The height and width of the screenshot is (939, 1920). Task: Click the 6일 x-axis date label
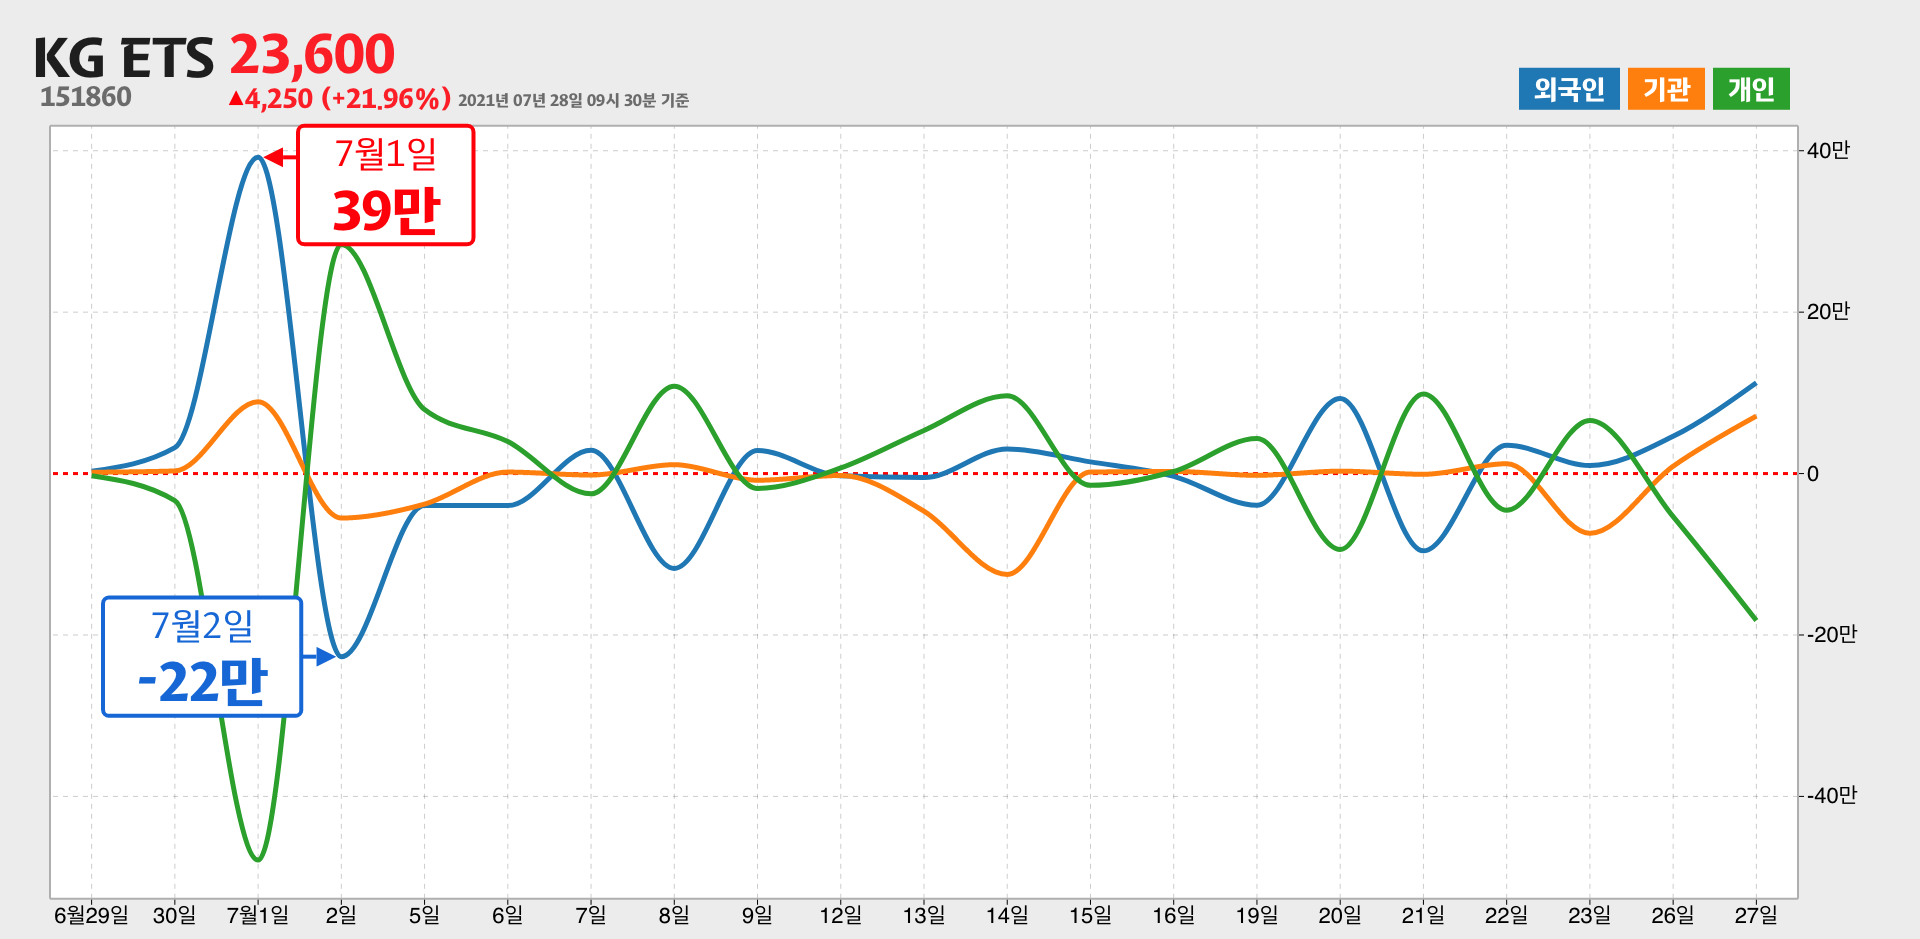[x=507, y=915]
